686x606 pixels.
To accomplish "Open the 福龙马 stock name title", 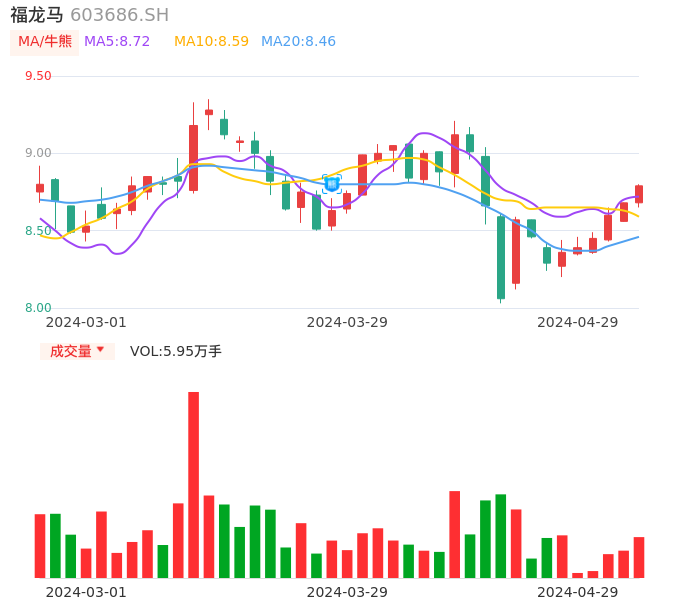I will click(x=37, y=15).
